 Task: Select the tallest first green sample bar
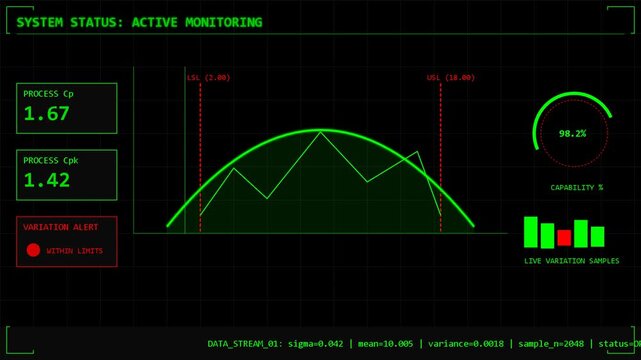531,232
